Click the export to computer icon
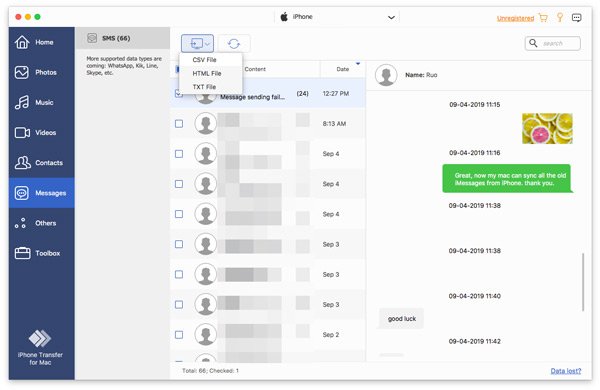 [x=196, y=43]
